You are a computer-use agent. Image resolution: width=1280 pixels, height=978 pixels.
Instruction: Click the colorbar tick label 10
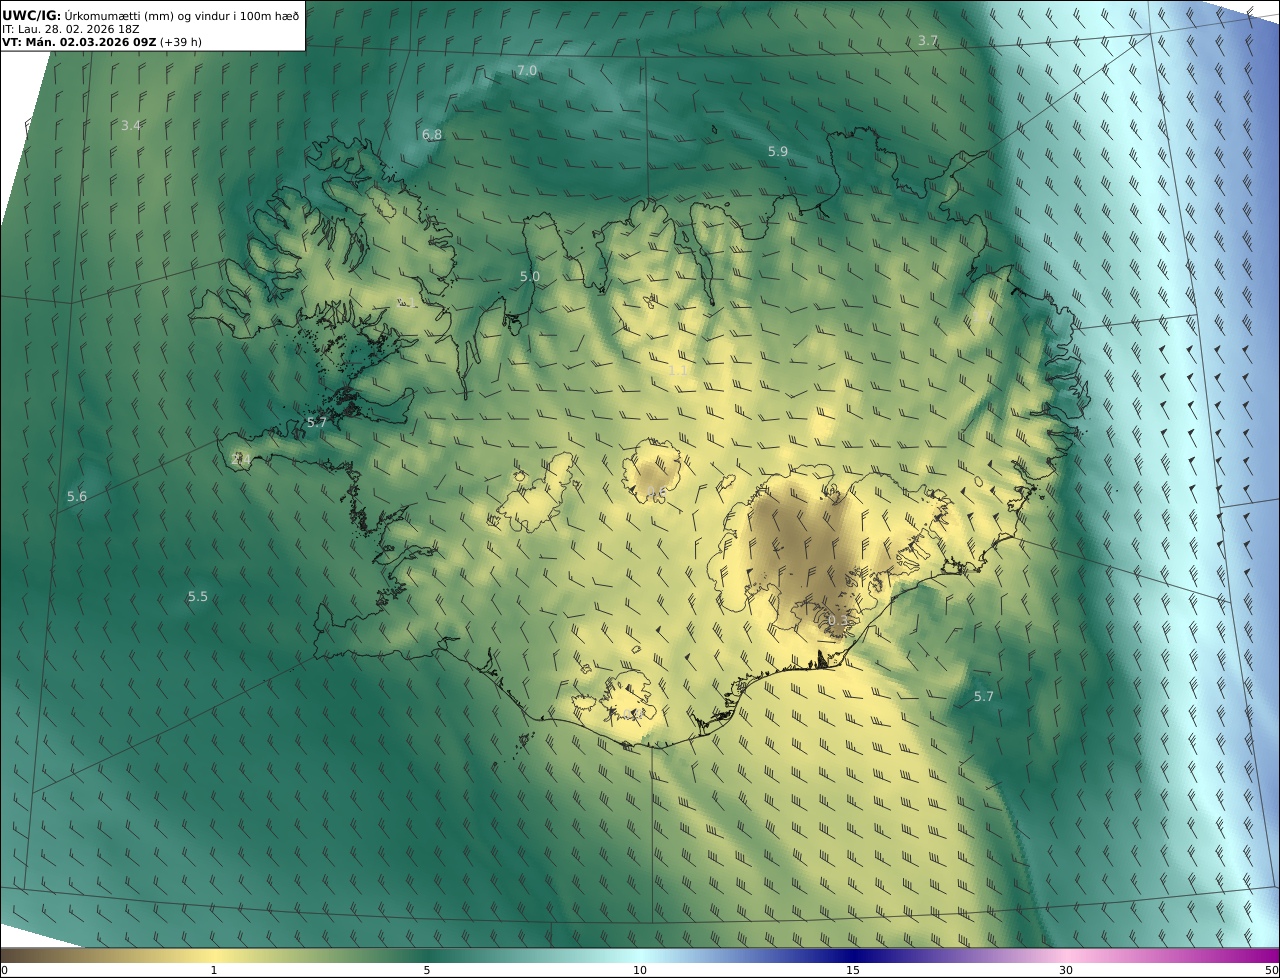[x=640, y=970]
